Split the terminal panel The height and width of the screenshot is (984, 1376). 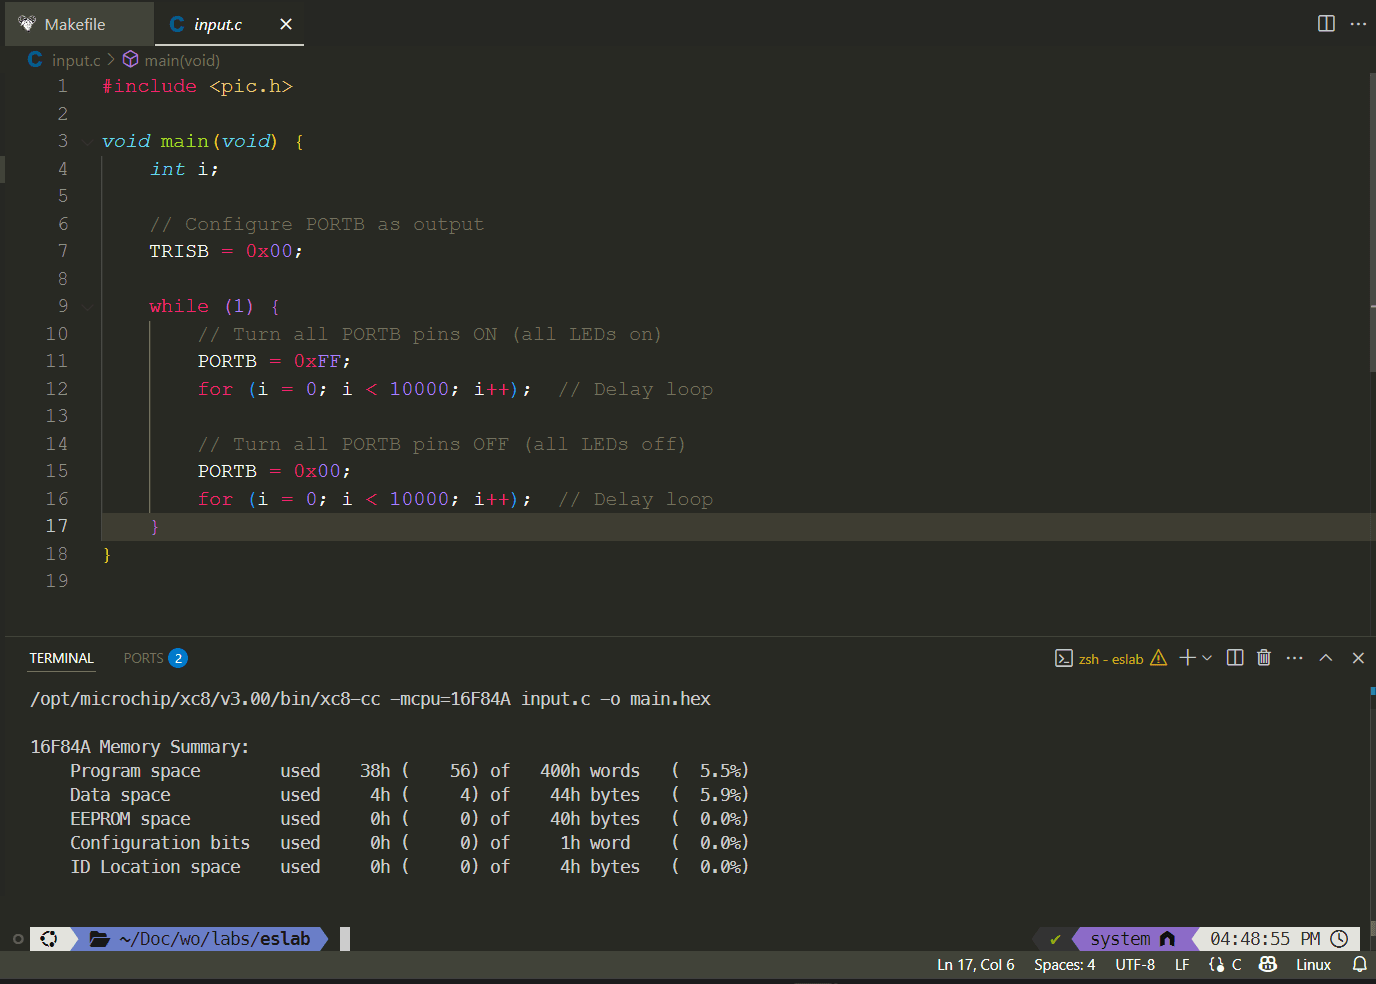point(1235,658)
